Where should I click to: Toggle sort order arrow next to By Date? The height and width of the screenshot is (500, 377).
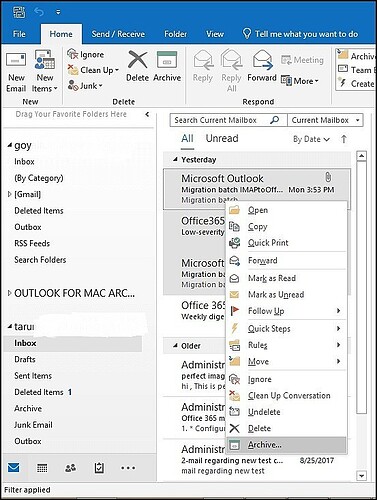[x=344, y=139]
